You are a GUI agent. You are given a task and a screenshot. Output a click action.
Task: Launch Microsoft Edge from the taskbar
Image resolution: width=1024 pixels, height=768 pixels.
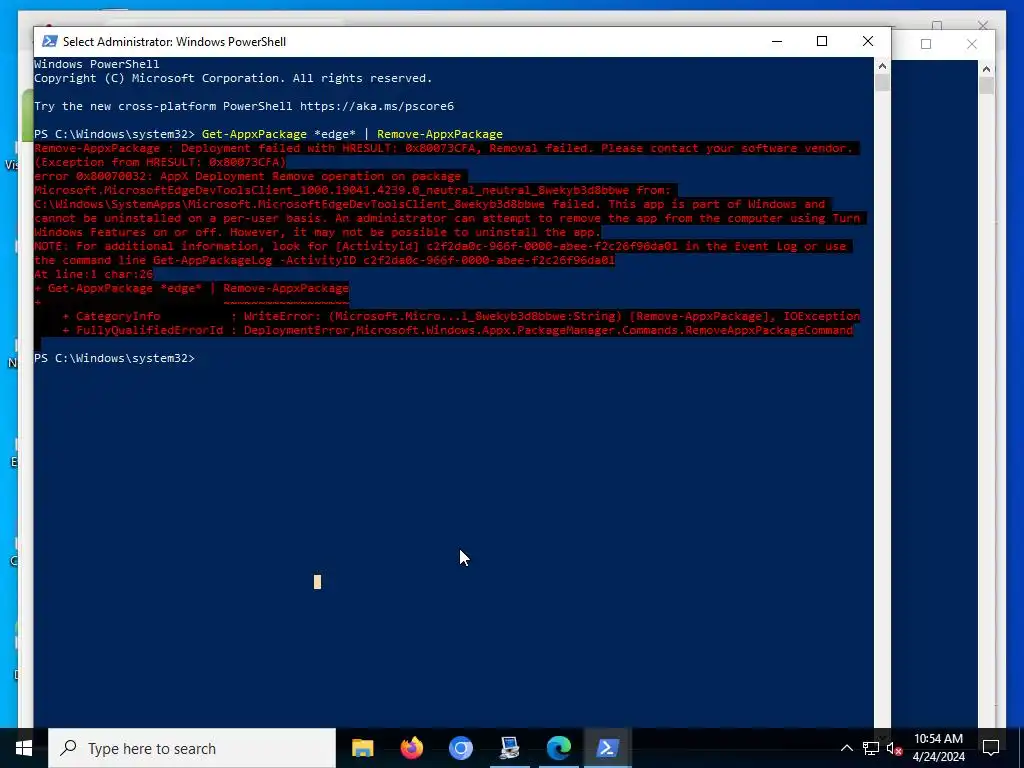click(558, 748)
